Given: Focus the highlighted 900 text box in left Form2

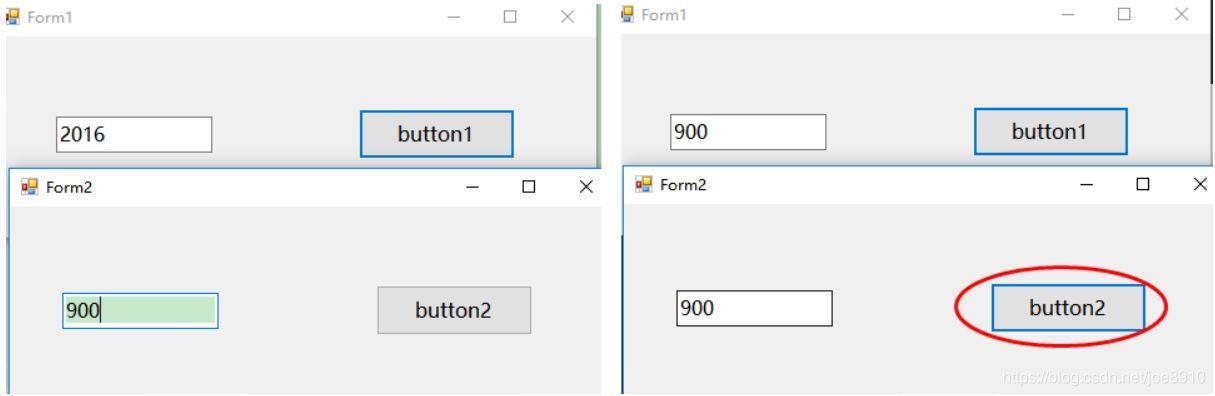Looking at the screenshot, I should pyautogui.click(x=140, y=311).
